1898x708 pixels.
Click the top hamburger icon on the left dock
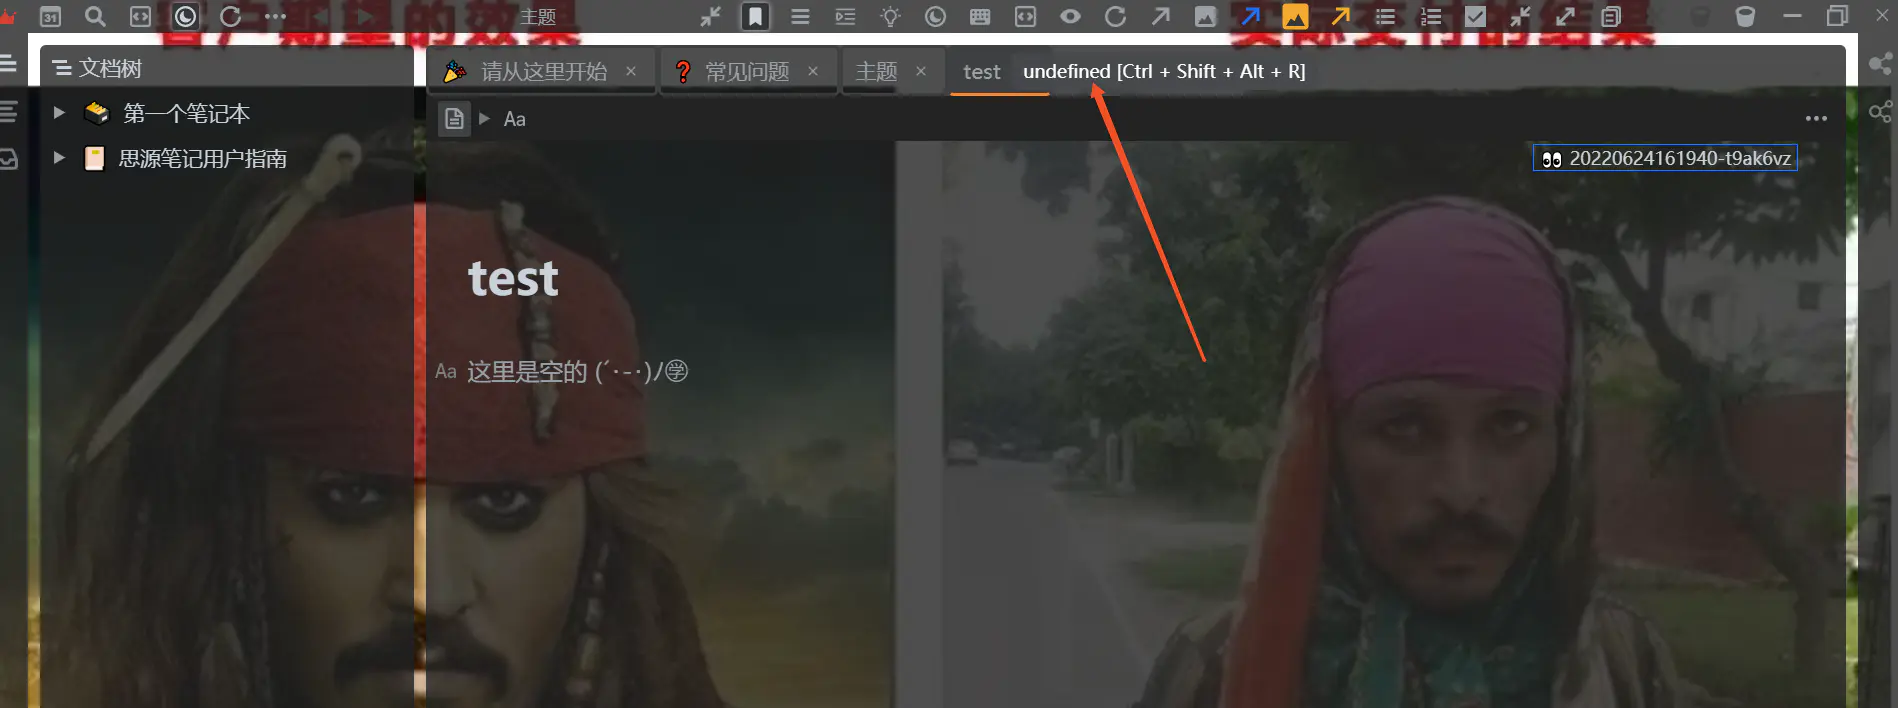click(8, 64)
